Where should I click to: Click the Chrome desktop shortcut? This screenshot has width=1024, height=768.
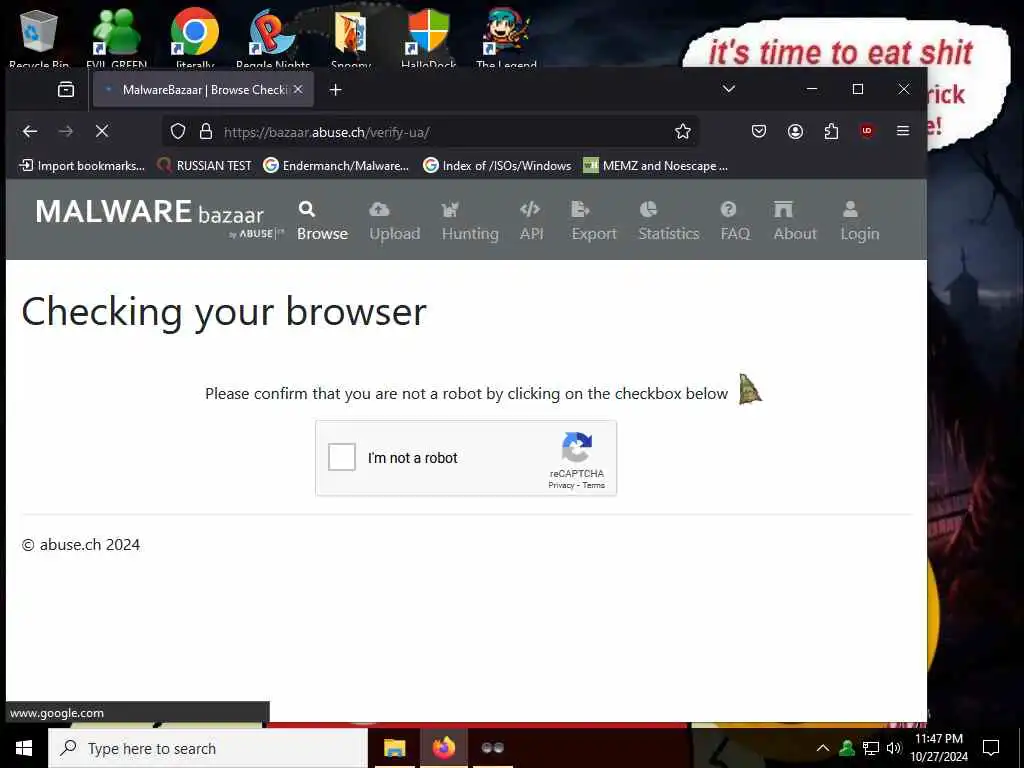(x=195, y=36)
